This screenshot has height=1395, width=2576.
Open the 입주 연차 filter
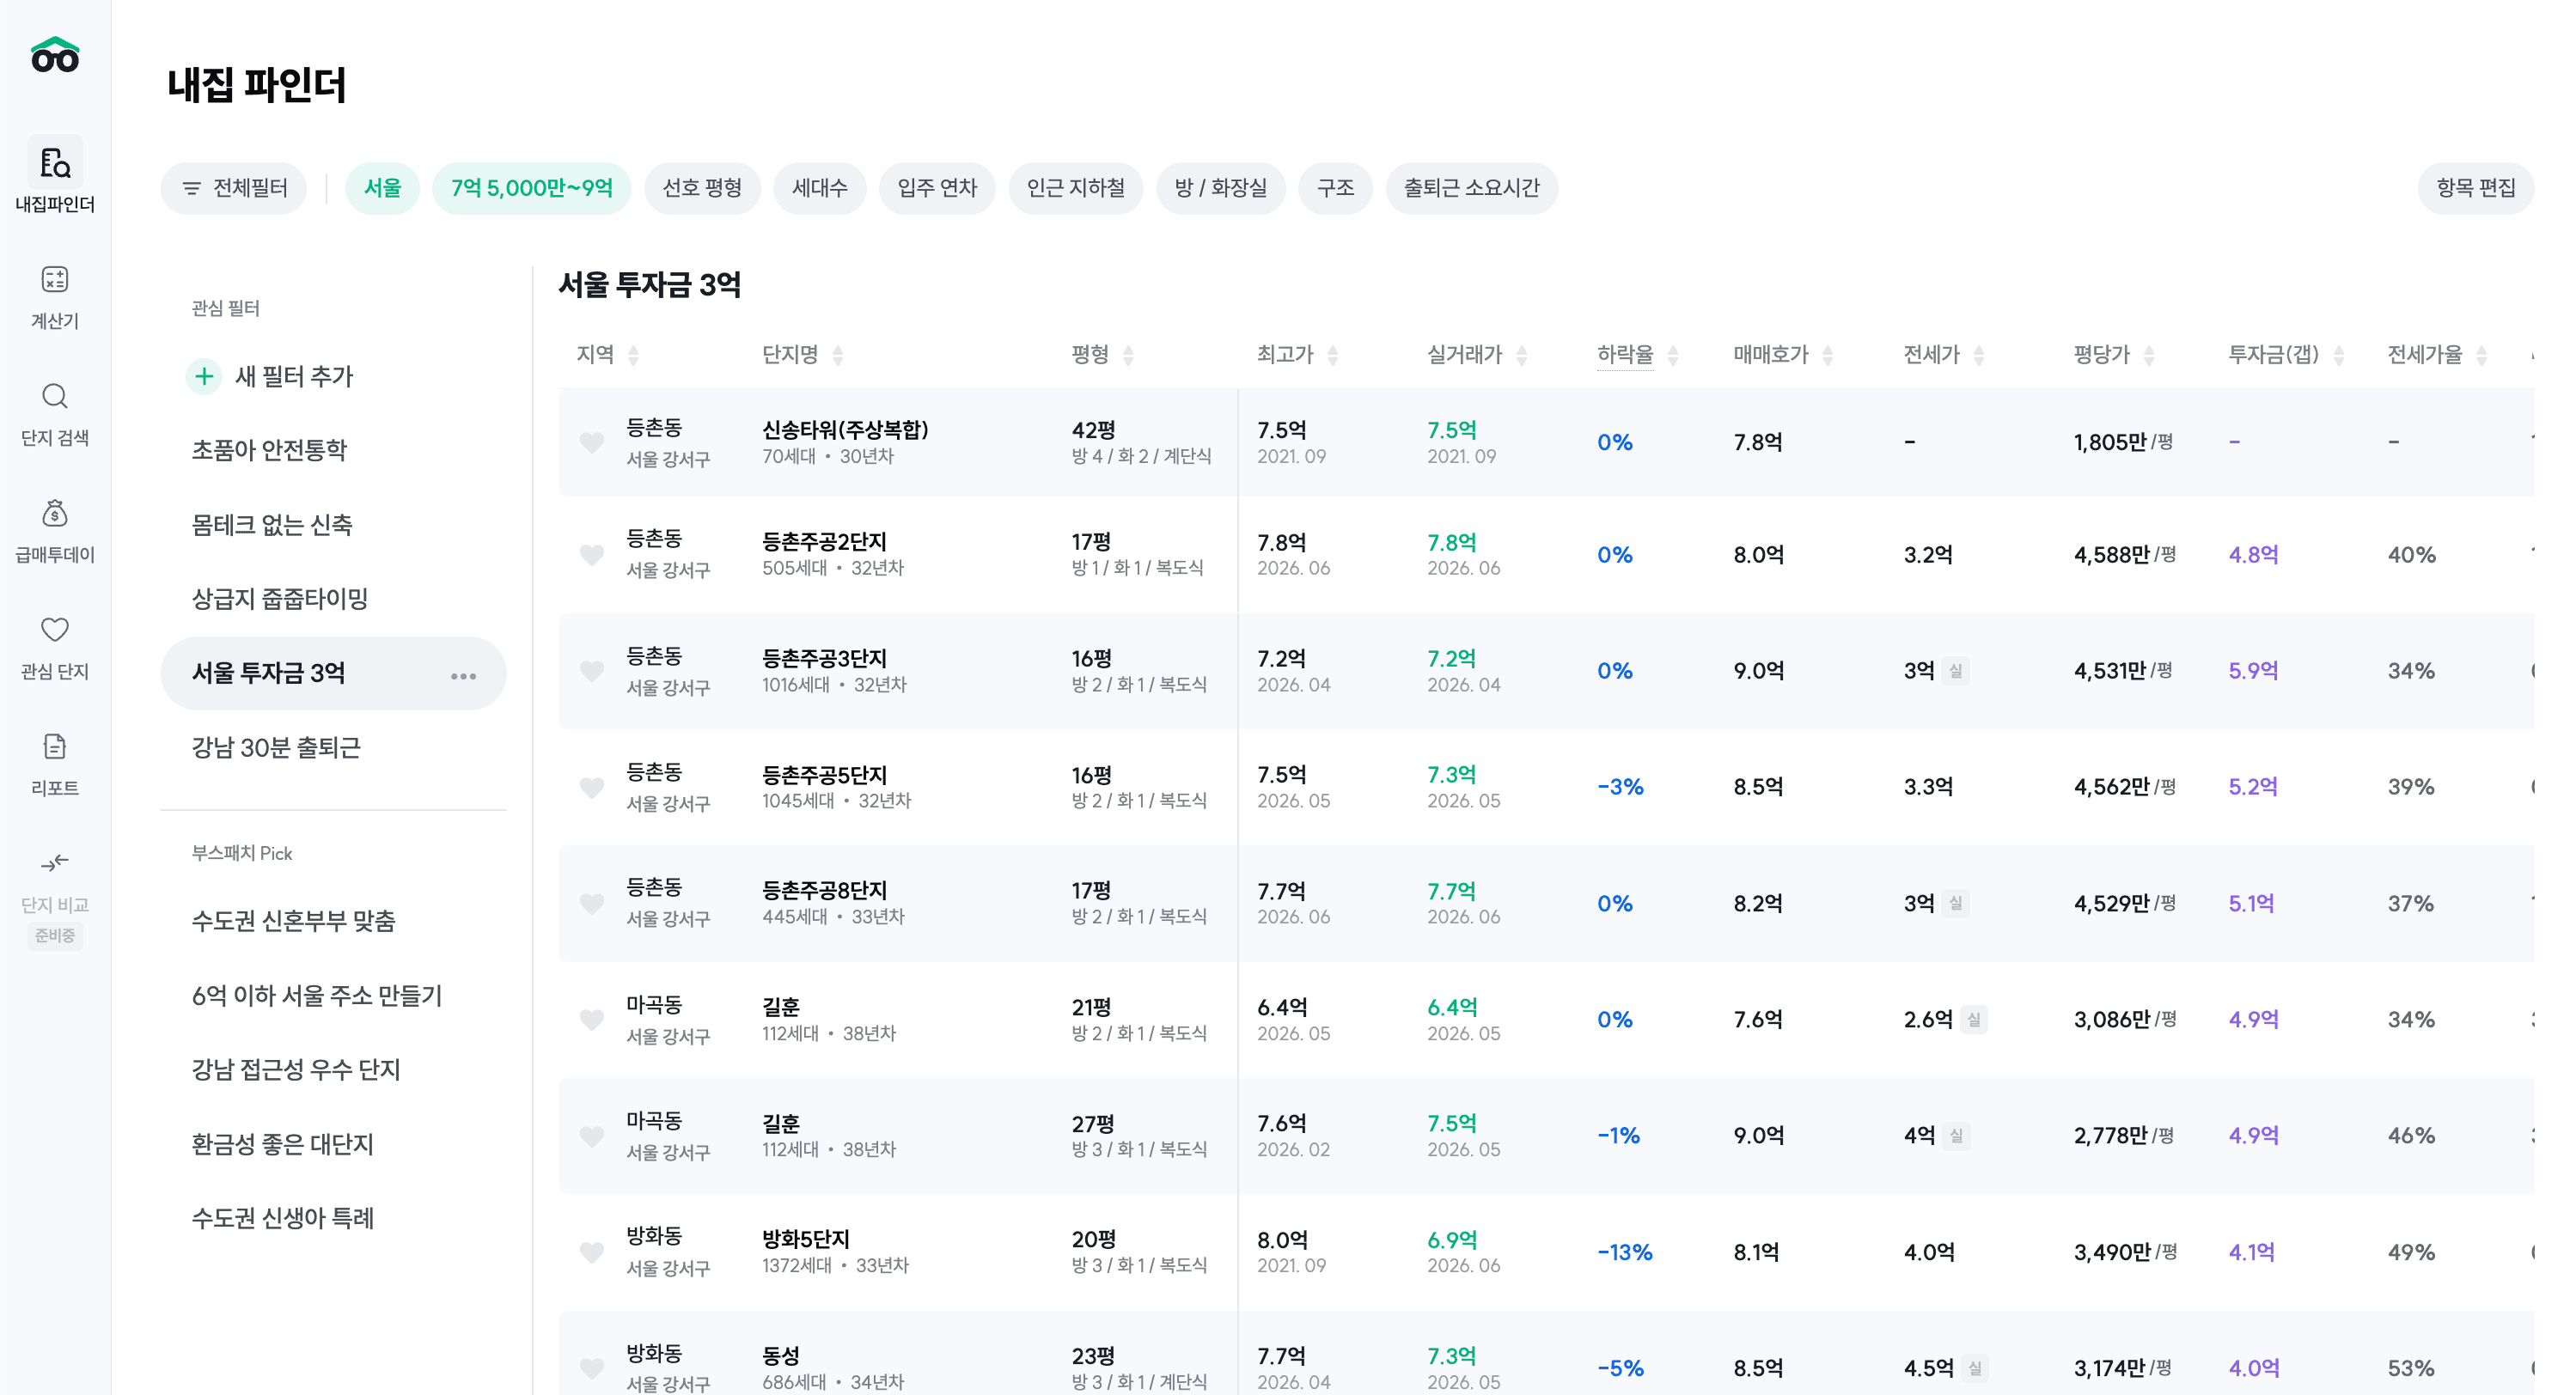tap(937, 188)
